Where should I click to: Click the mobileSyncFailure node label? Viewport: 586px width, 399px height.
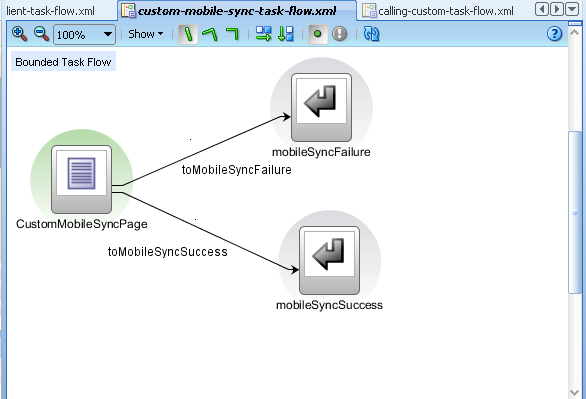(321, 152)
